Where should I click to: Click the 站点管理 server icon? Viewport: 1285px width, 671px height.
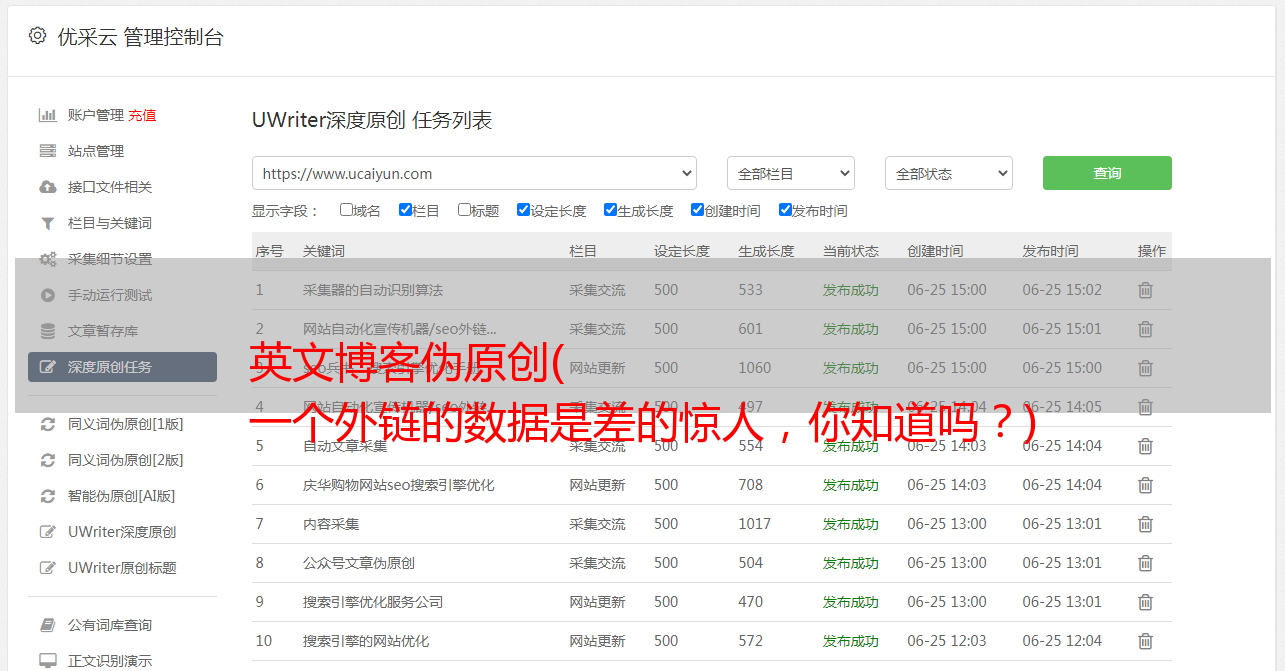pos(47,151)
